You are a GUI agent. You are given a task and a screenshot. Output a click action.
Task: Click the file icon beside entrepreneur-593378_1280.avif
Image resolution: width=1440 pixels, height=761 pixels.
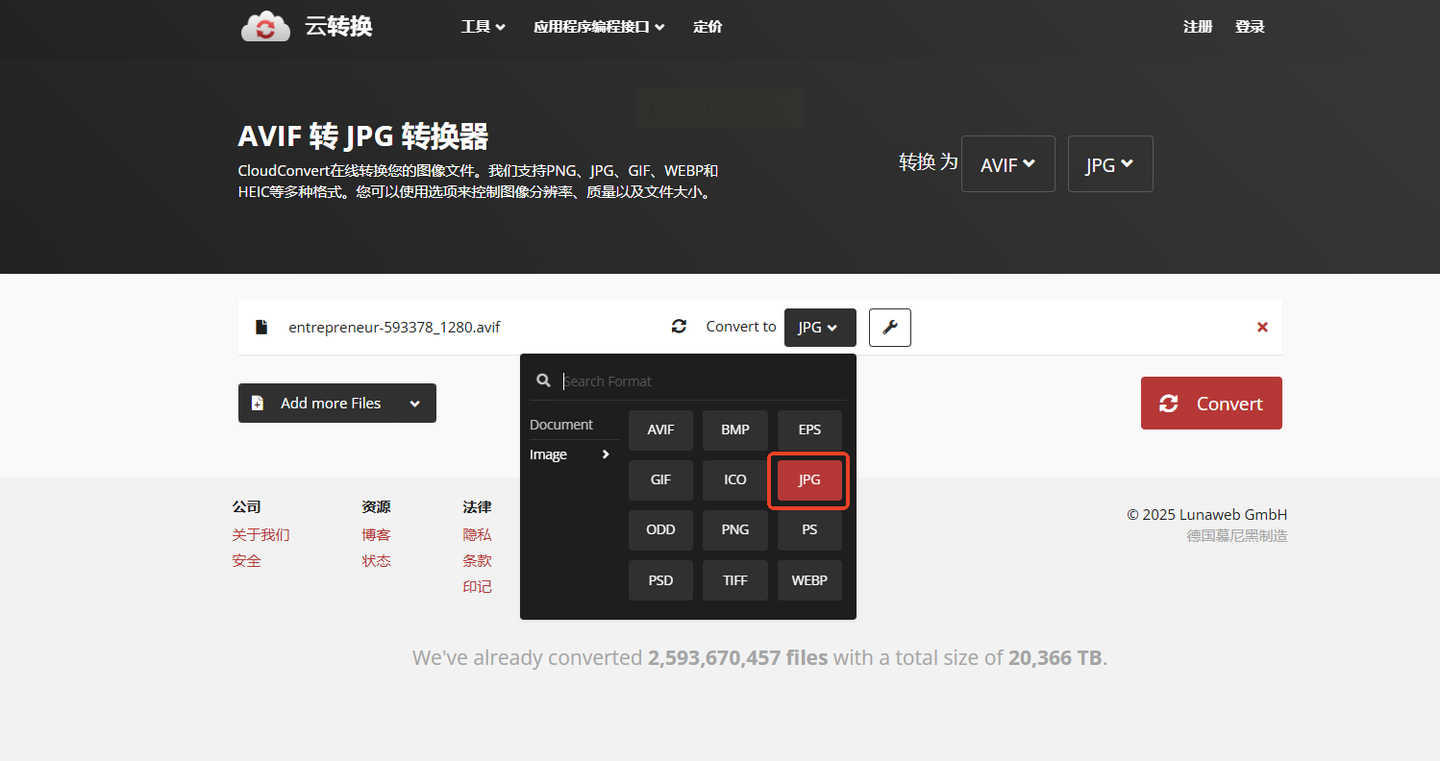[261, 327]
